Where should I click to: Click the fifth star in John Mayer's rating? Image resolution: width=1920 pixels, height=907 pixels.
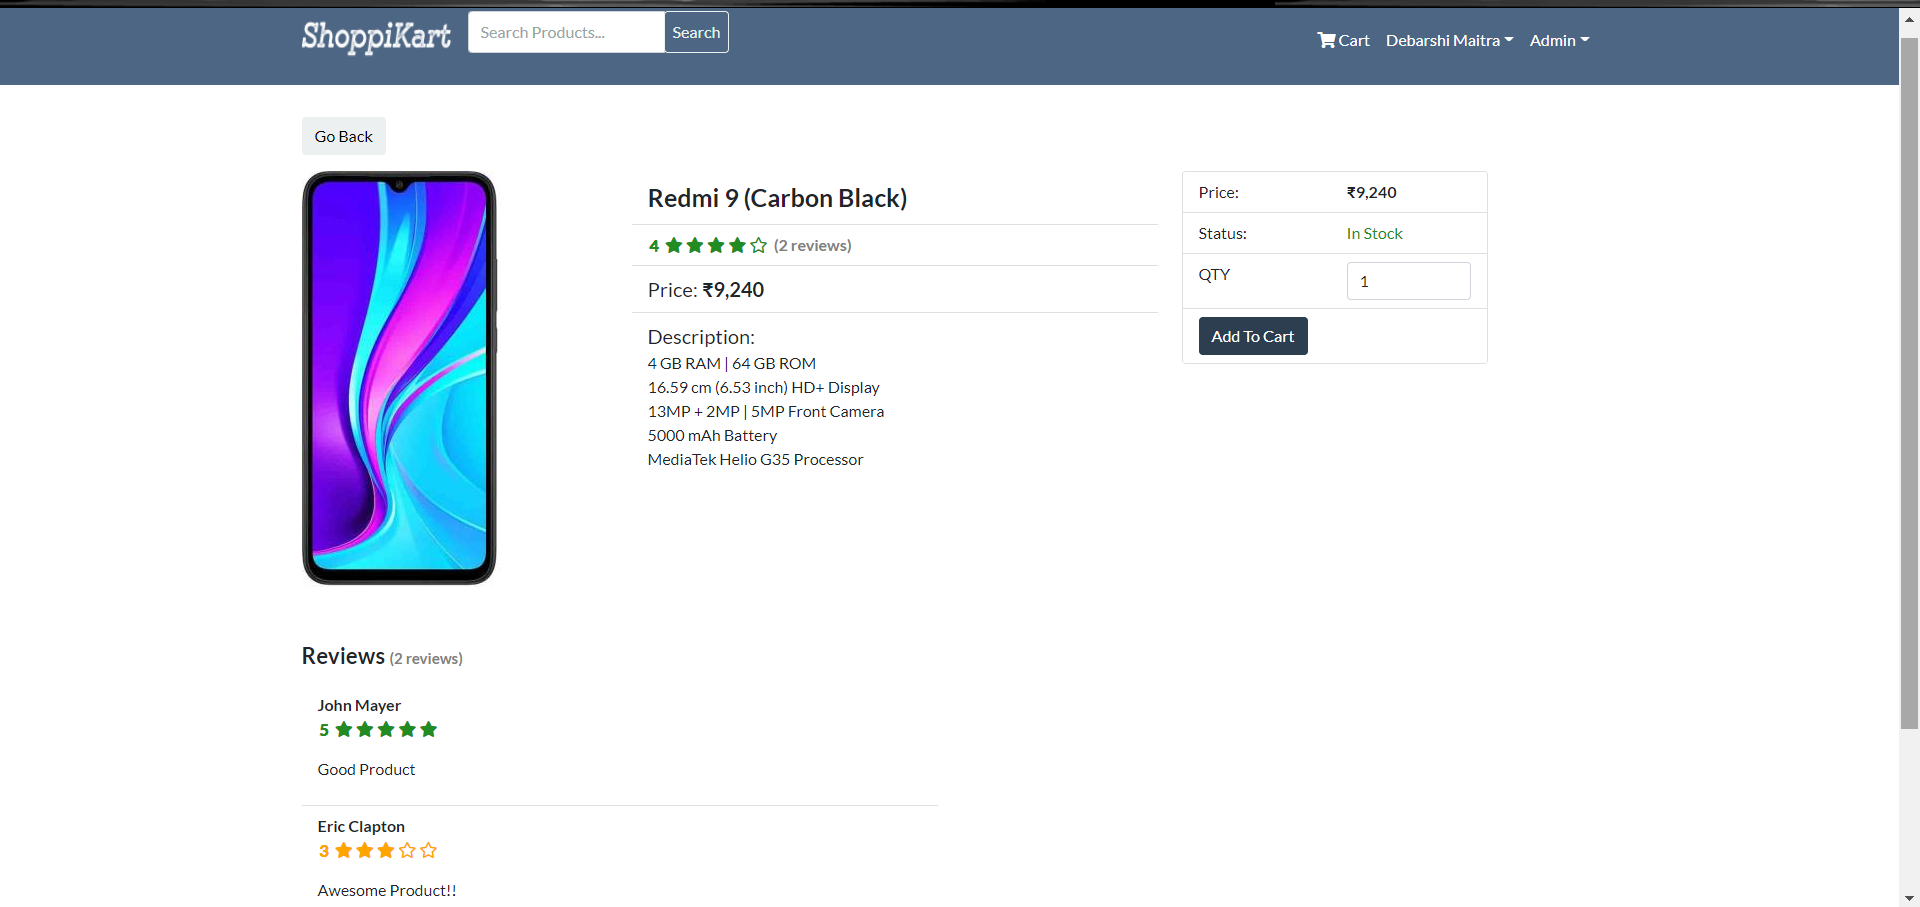click(429, 729)
